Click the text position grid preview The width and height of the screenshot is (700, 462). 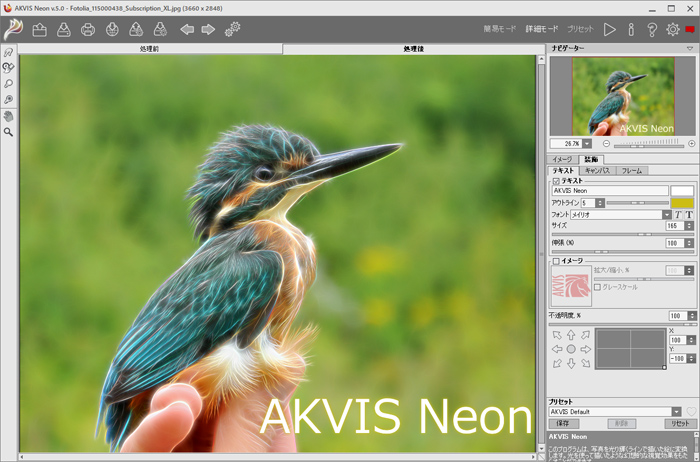point(630,349)
